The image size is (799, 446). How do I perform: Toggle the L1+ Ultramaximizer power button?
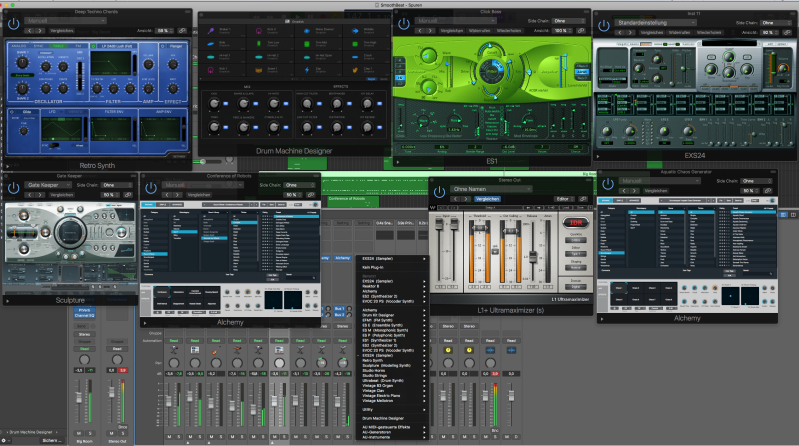point(439,192)
